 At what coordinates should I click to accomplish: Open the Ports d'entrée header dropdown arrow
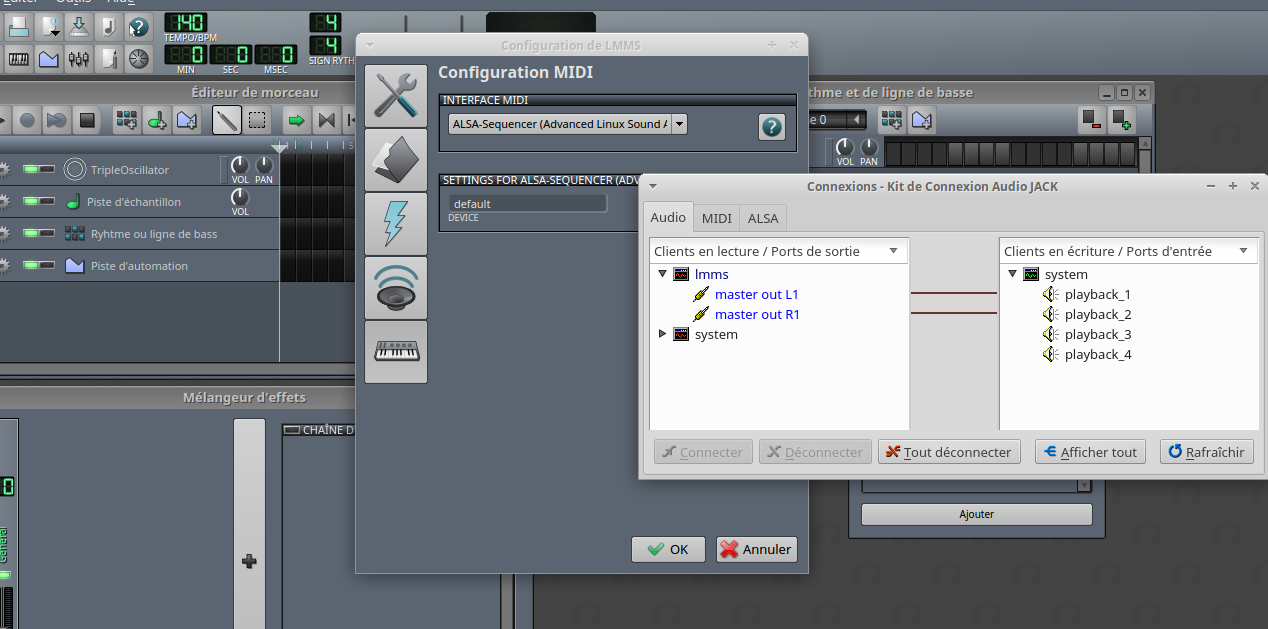(1244, 252)
